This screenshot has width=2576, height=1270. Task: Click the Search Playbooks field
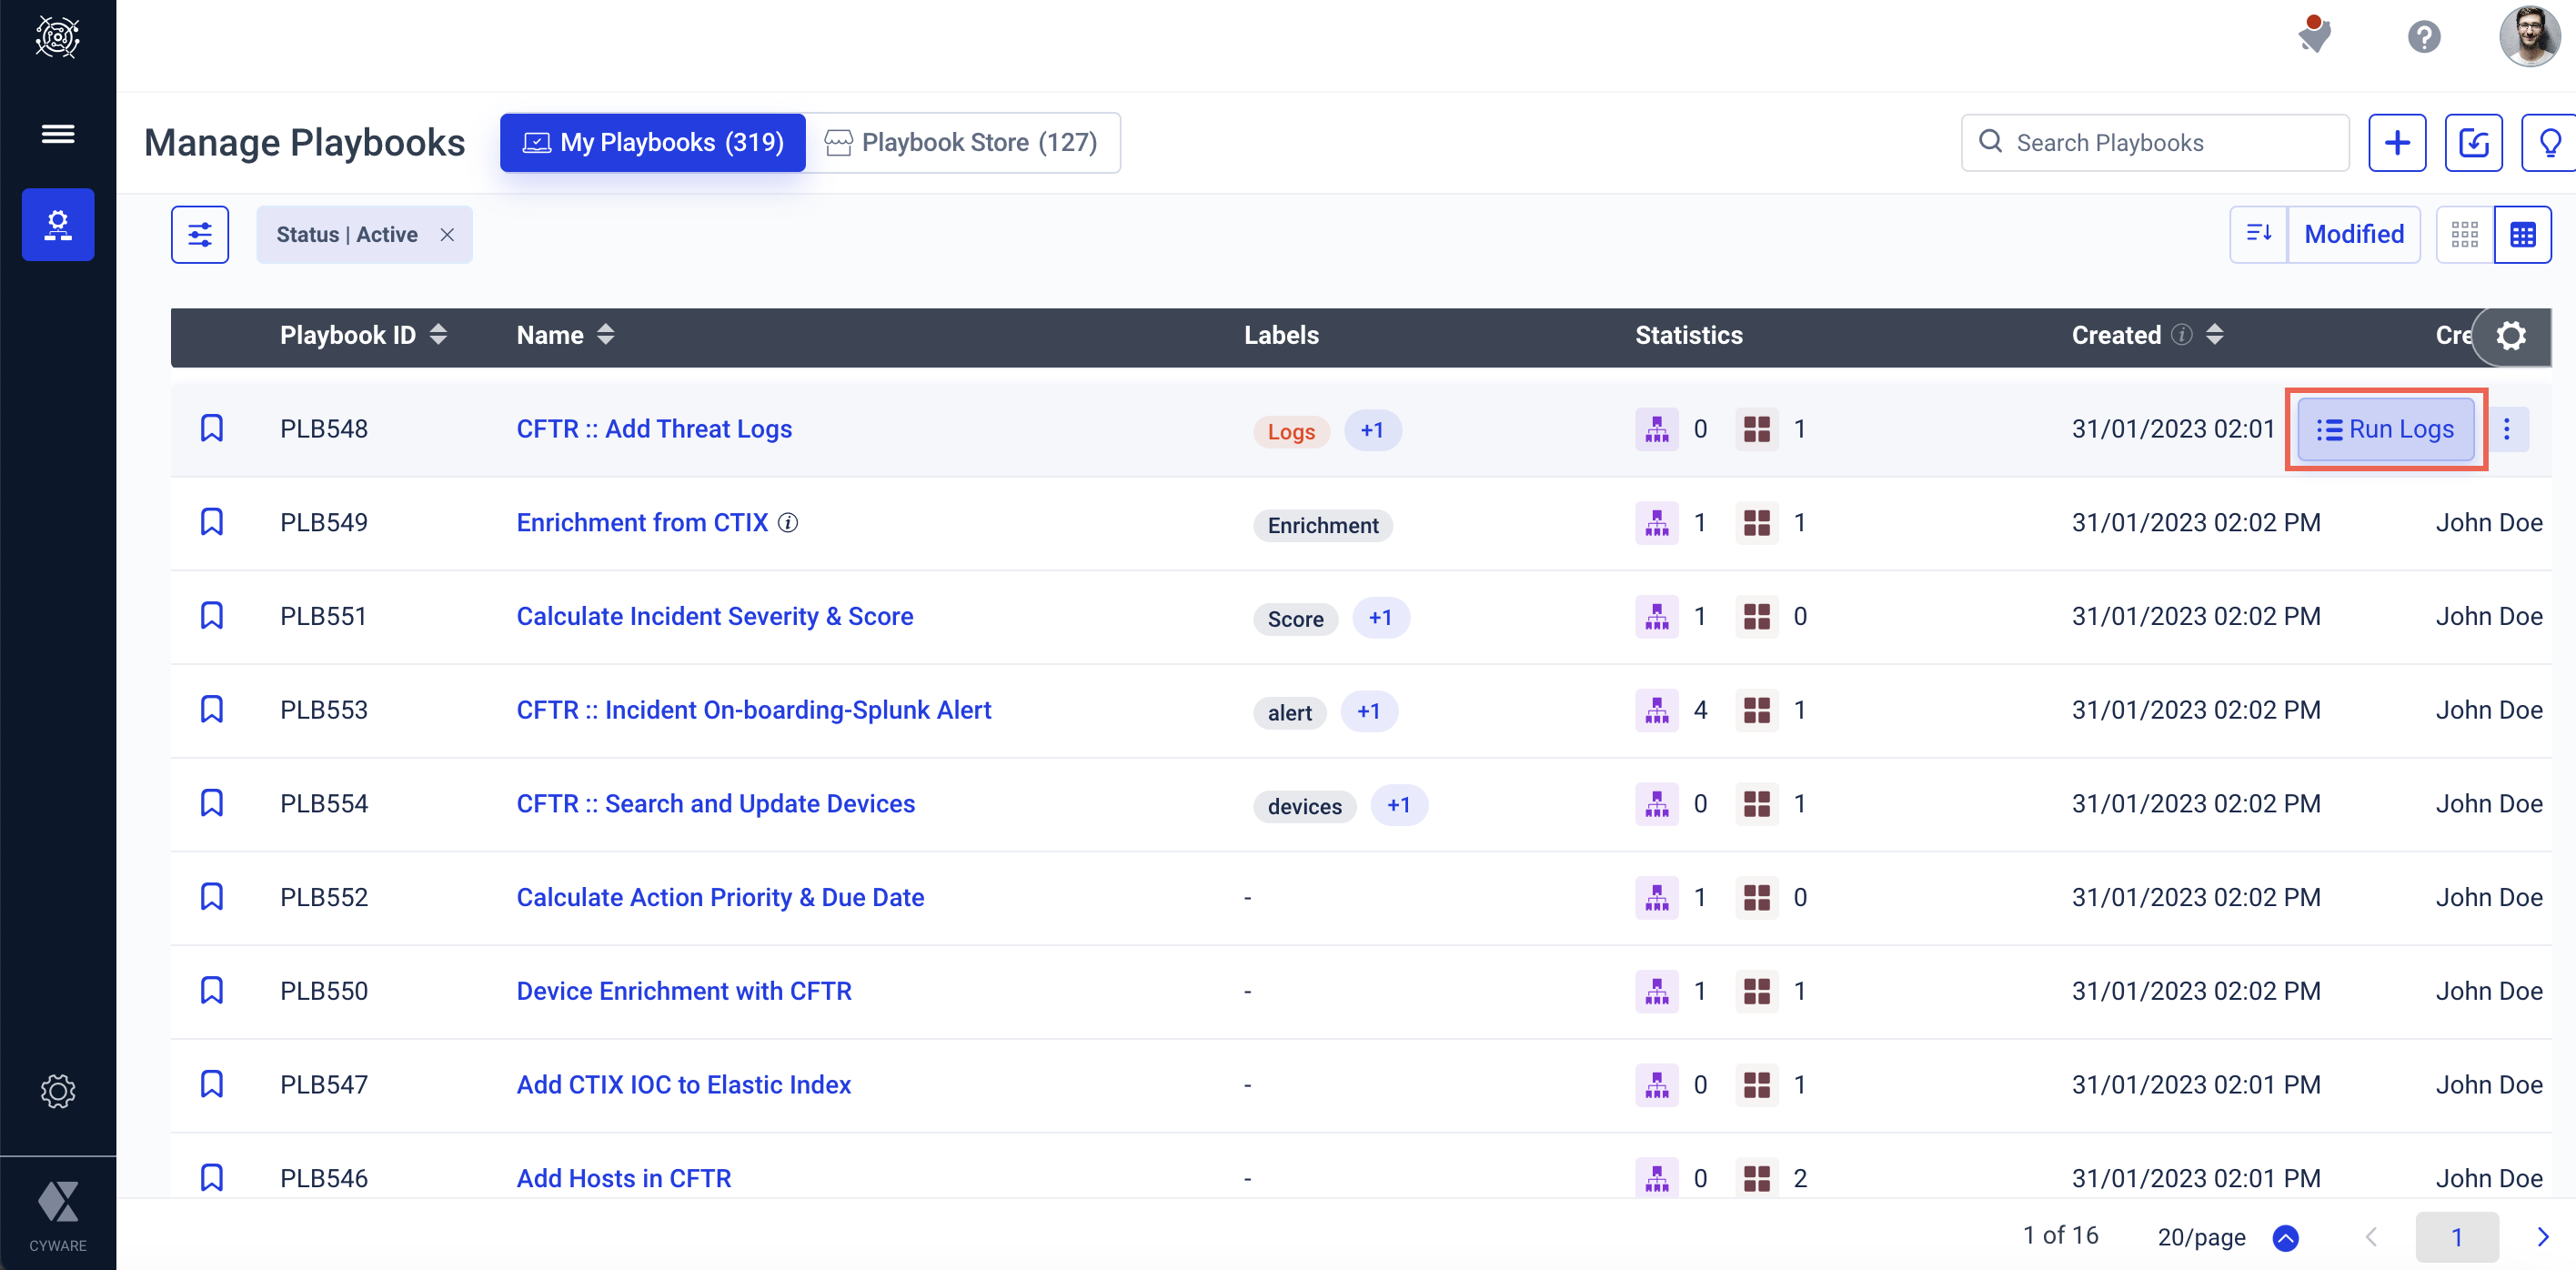click(x=2170, y=143)
